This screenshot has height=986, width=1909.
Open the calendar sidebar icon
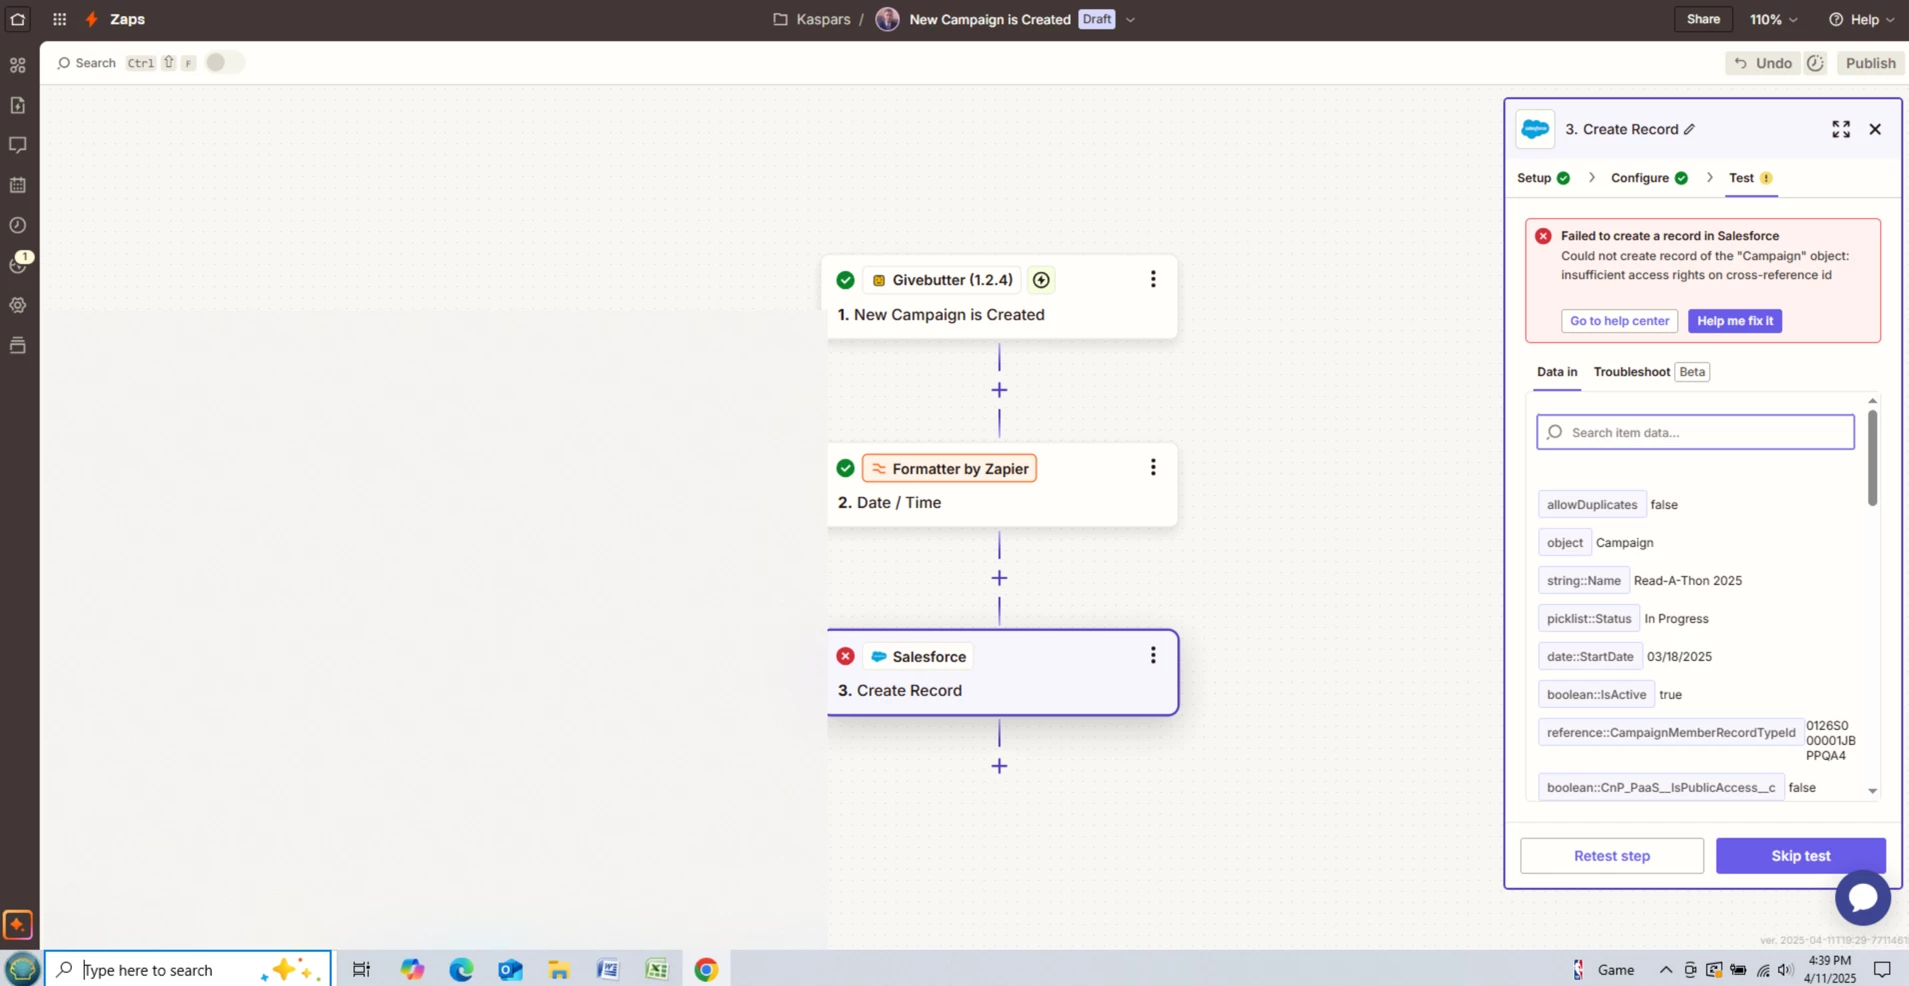[x=18, y=185]
